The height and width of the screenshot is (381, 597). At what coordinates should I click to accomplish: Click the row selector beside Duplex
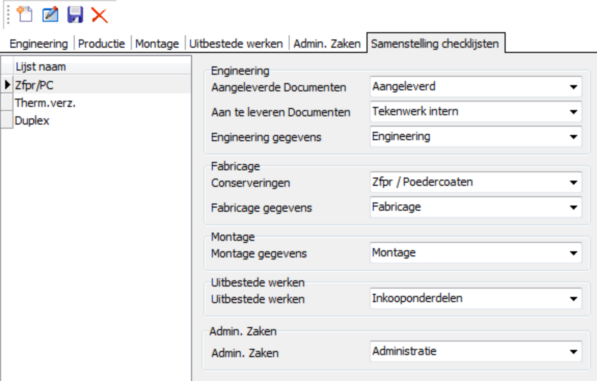7,121
